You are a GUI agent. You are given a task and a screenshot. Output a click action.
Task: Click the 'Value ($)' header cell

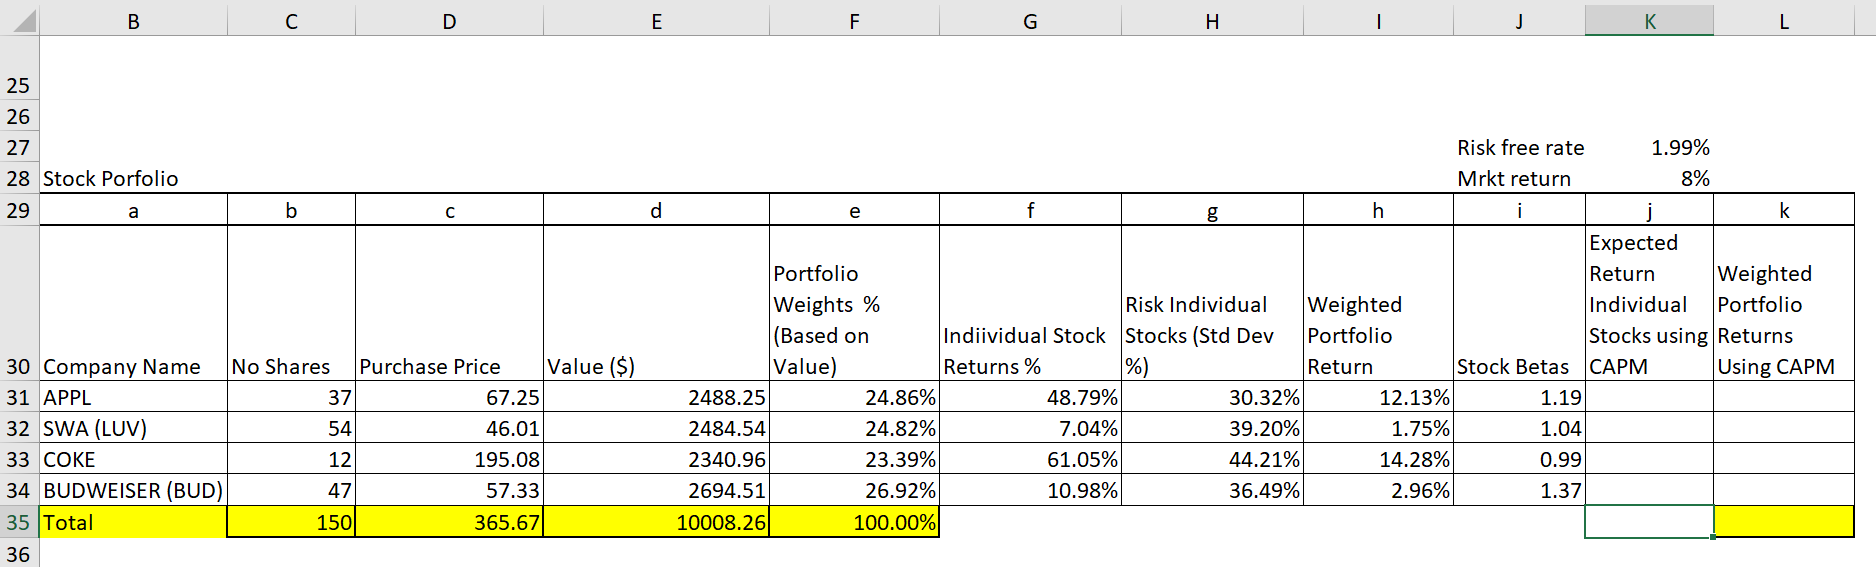pos(657,303)
